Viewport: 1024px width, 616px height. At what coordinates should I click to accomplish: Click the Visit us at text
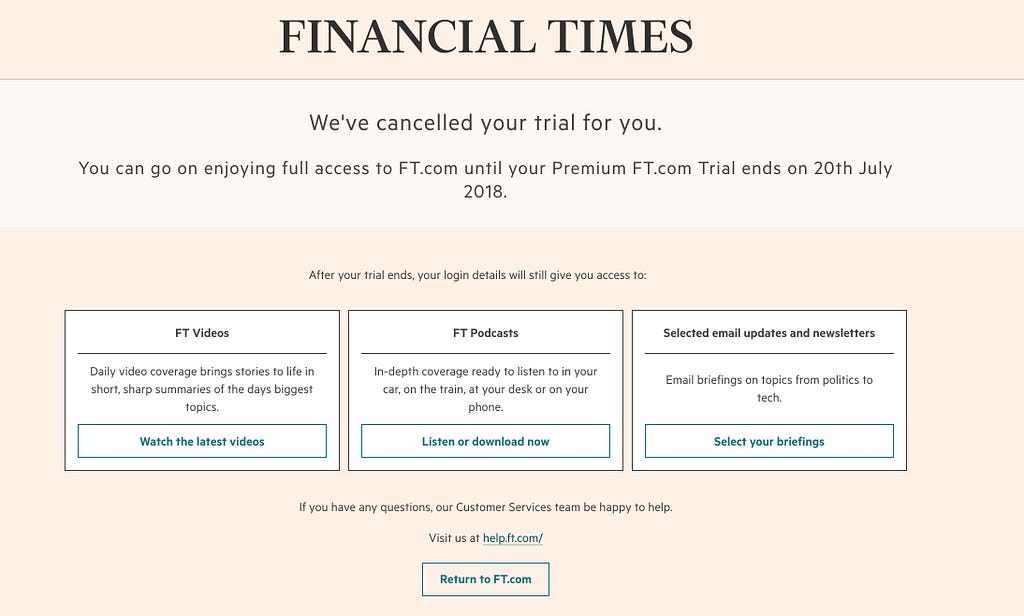point(454,538)
